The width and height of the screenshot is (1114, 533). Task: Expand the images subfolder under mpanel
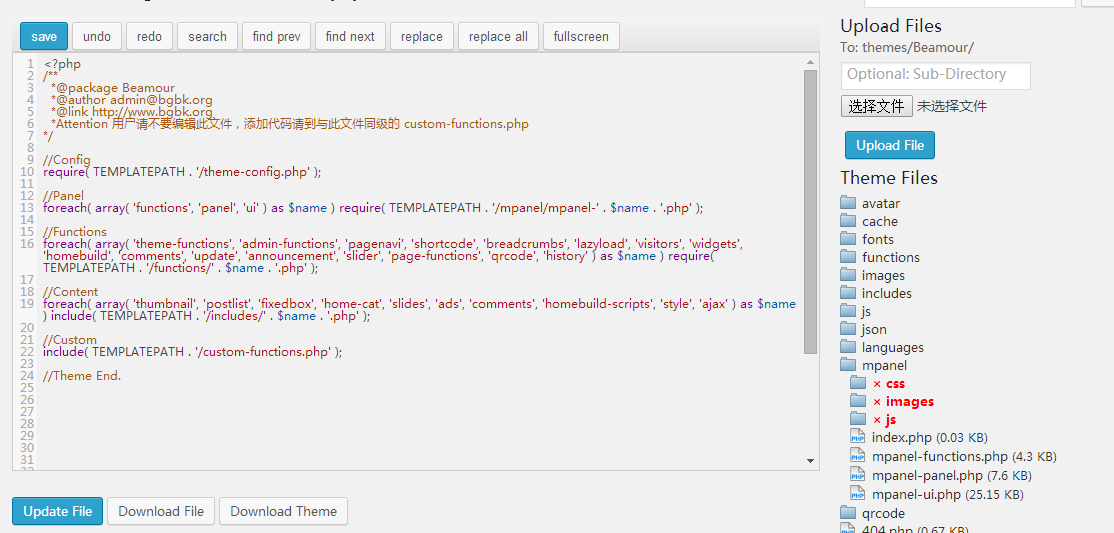(857, 402)
